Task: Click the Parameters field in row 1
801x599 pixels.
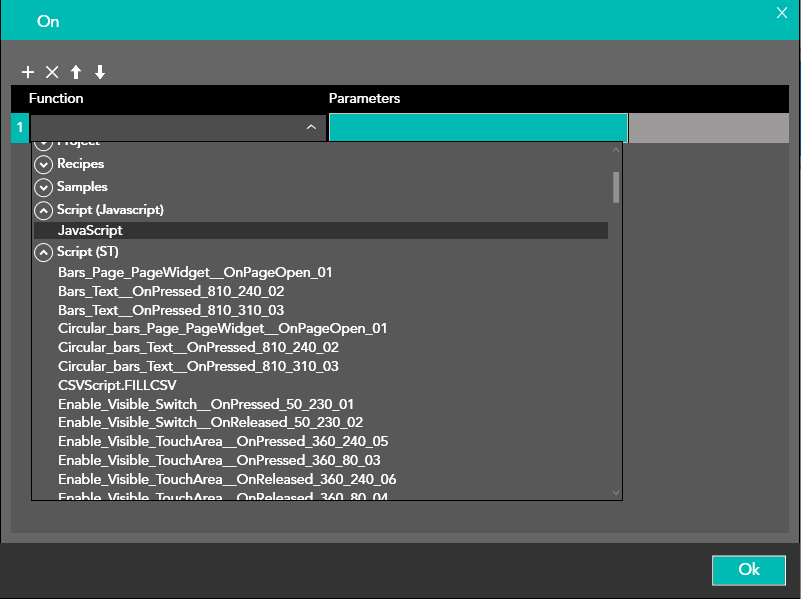Action: tap(478, 128)
